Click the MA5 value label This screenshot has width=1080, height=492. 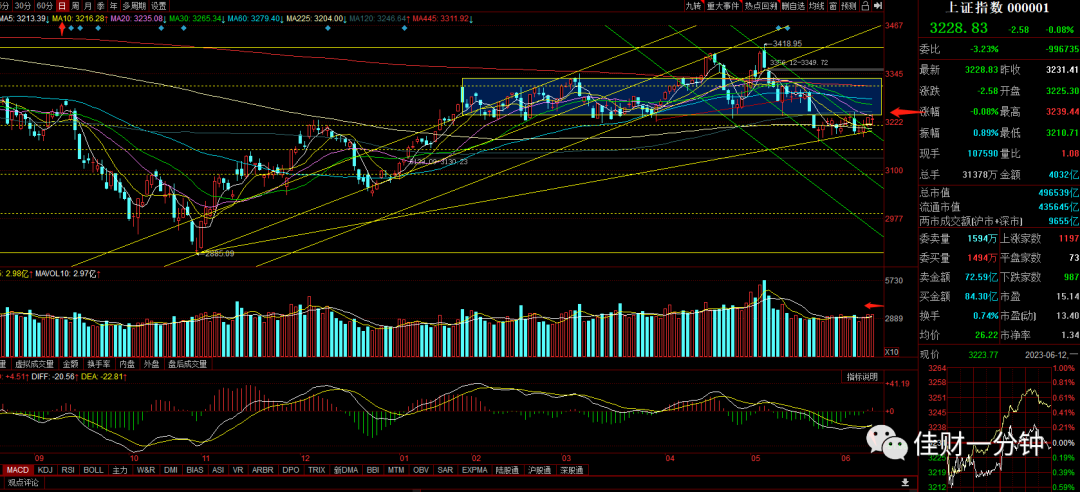23,19
